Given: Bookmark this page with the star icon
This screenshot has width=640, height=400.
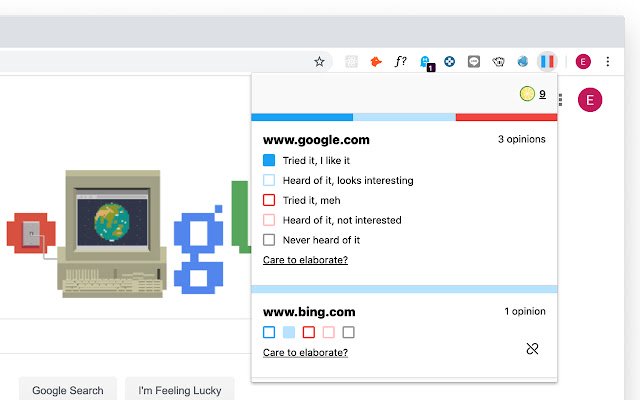Looking at the screenshot, I should click(x=319, y=62).
